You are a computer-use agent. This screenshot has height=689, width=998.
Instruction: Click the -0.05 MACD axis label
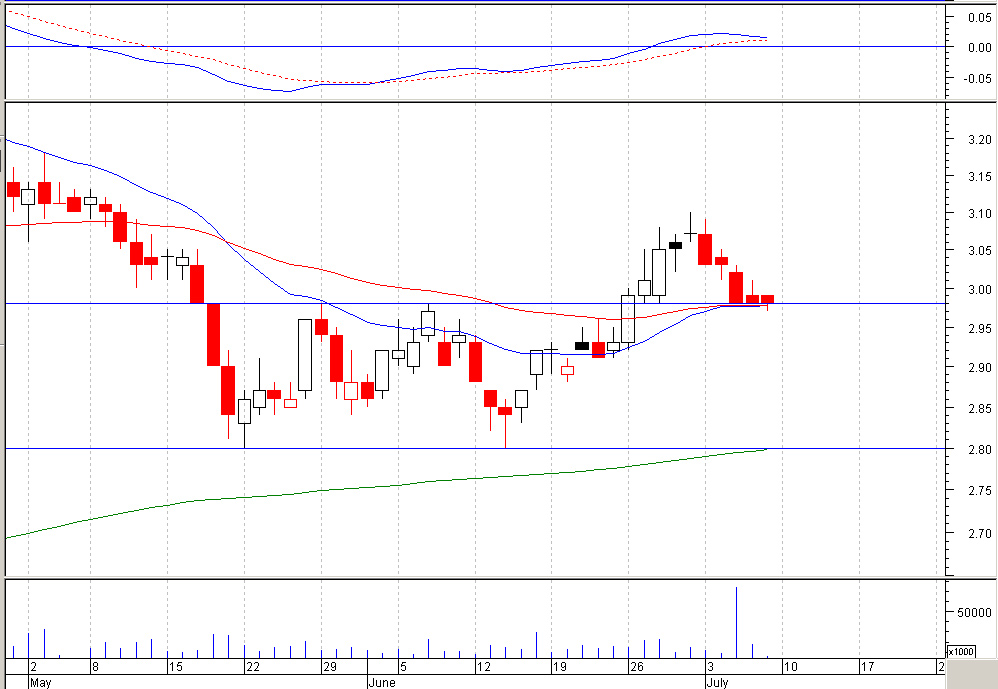978,78
